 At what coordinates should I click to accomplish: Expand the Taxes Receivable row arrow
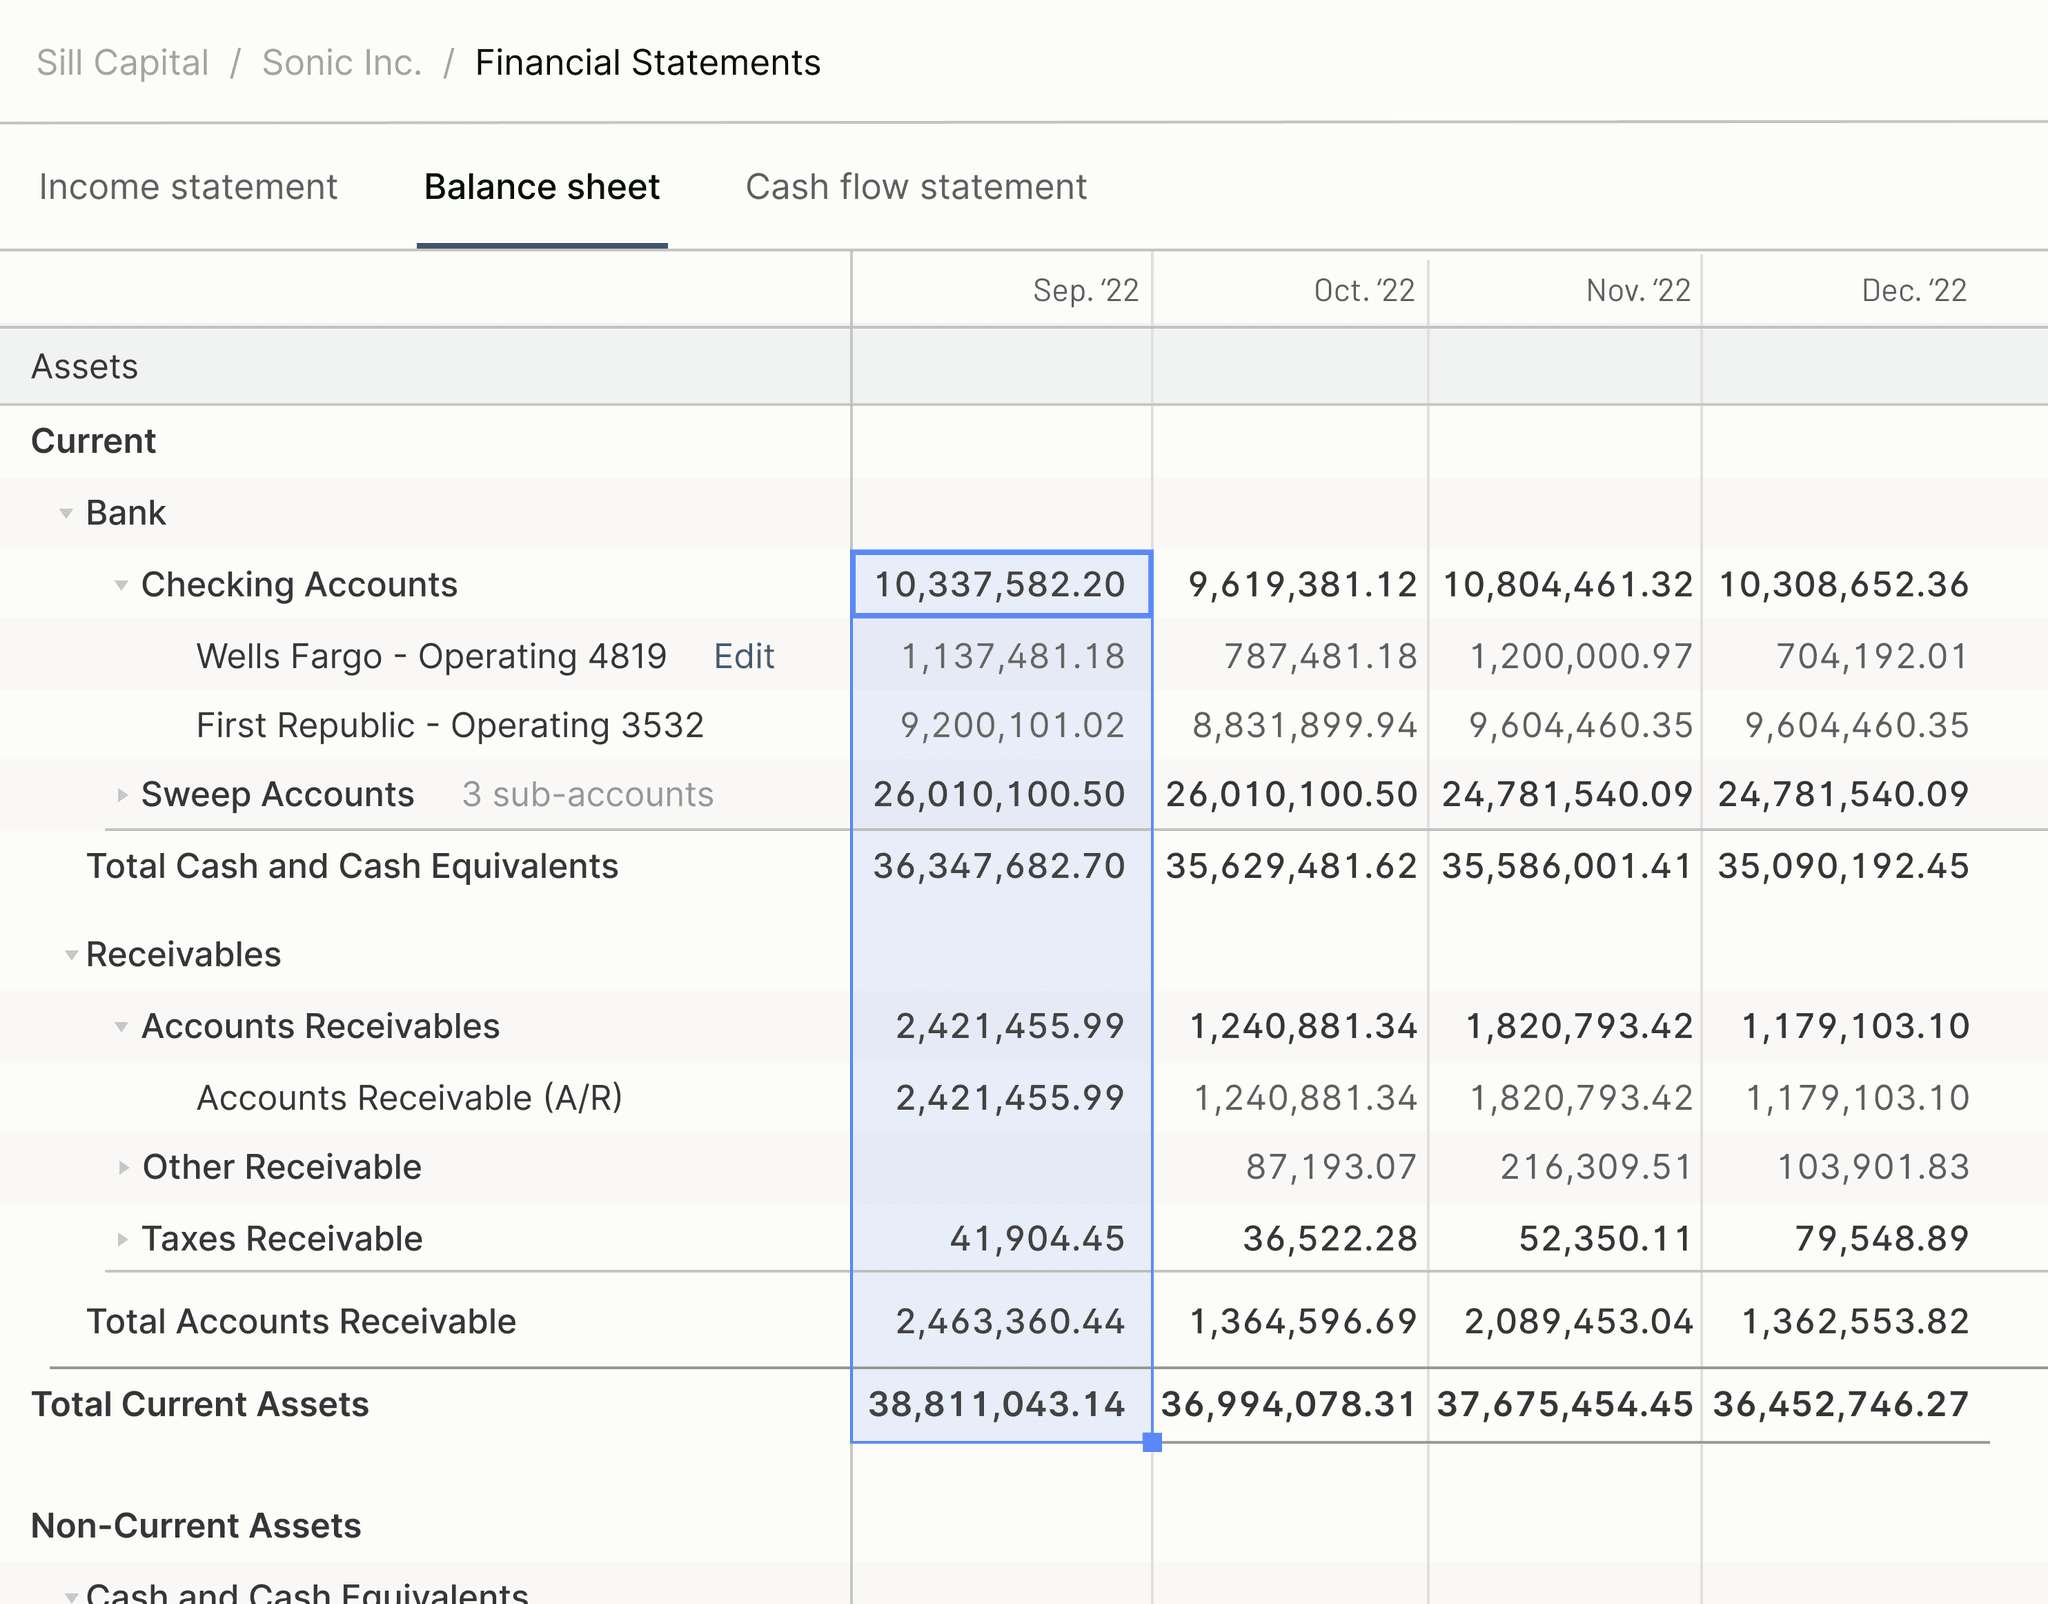(x=122, y=1239)
